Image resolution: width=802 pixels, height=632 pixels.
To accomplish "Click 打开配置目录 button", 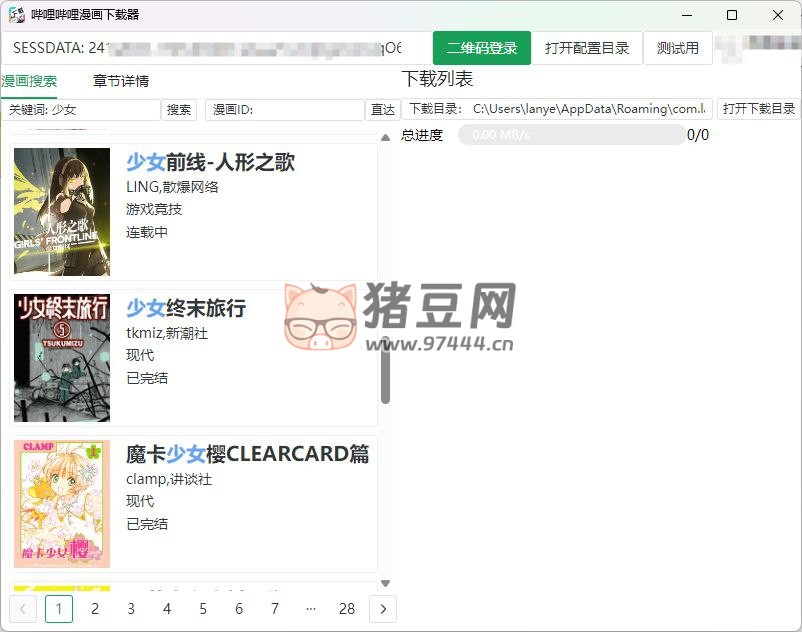I will pos(587,48).
